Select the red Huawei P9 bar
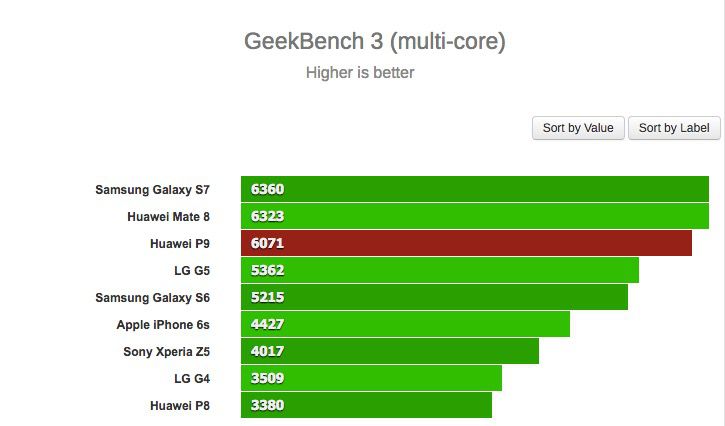Viewport: 725px width, 426px height. pos(466,243)
